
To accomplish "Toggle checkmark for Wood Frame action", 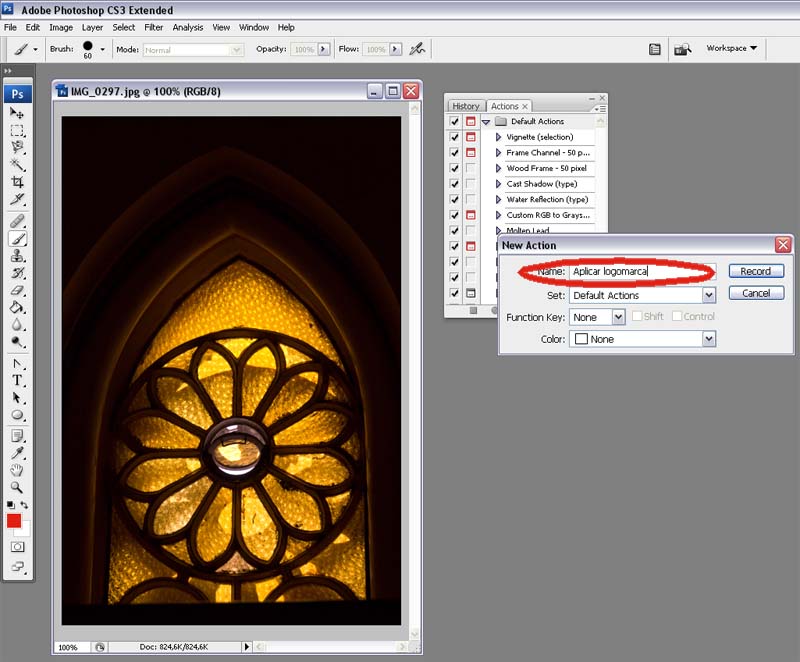I will (x=455, y=168).
